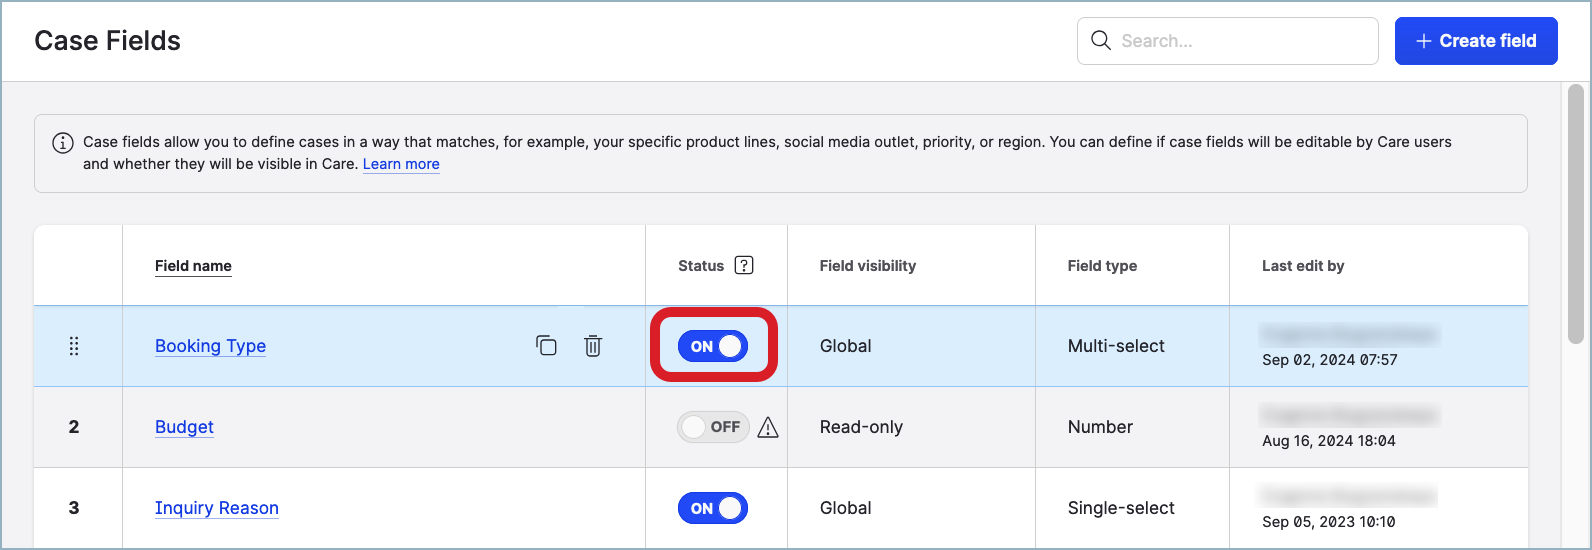Click the Field visibility column header

tap(867, 266)
